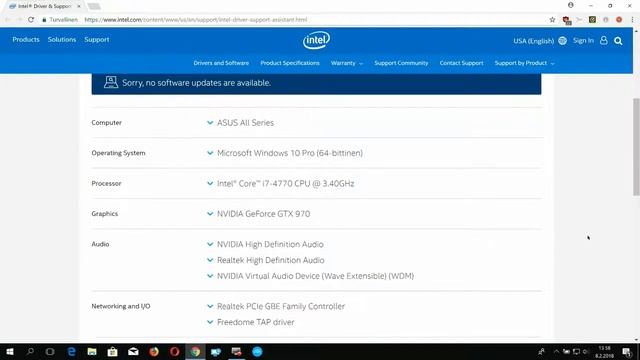Expand NVIDIA High Definition Audio details
Image resolution: width=640 pixels, height=360 pixels.
(x=210, y=244)
